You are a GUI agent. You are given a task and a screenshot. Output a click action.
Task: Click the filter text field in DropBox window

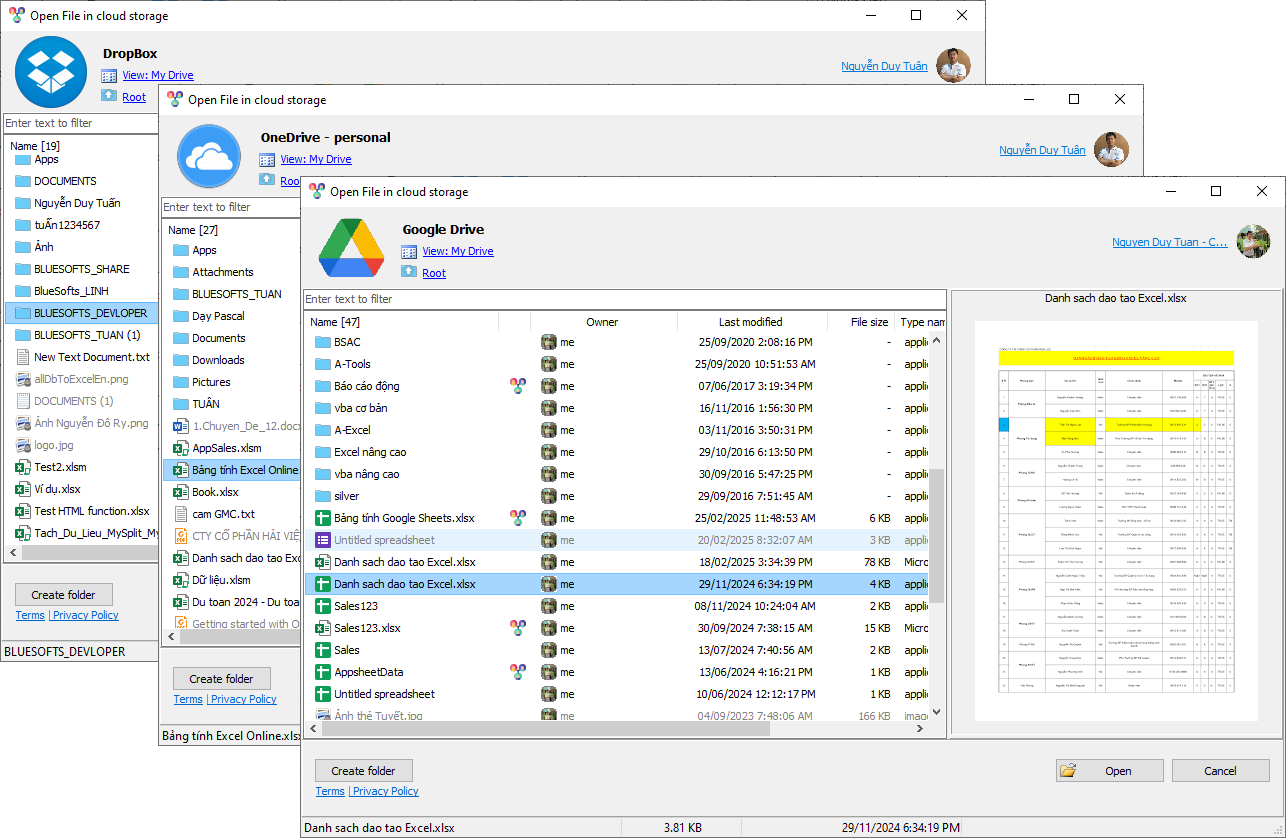[x=81, y=123]
